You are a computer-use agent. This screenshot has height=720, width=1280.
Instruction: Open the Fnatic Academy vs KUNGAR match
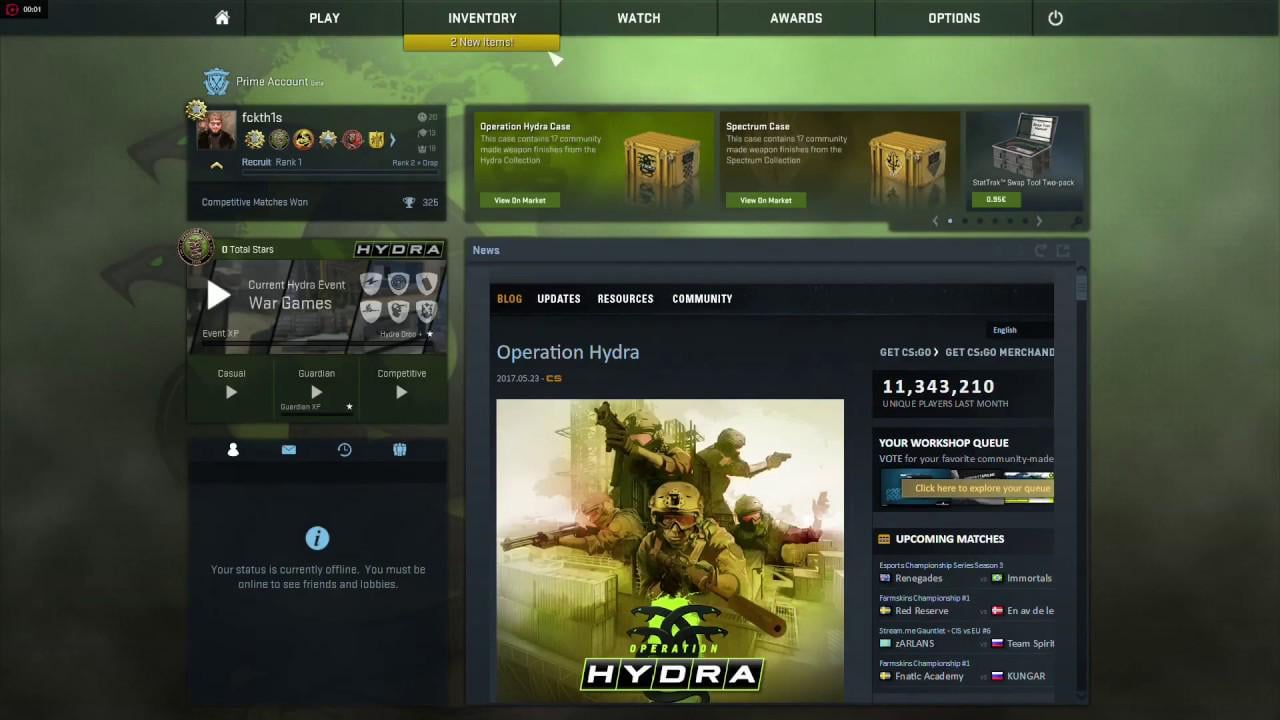965,676
